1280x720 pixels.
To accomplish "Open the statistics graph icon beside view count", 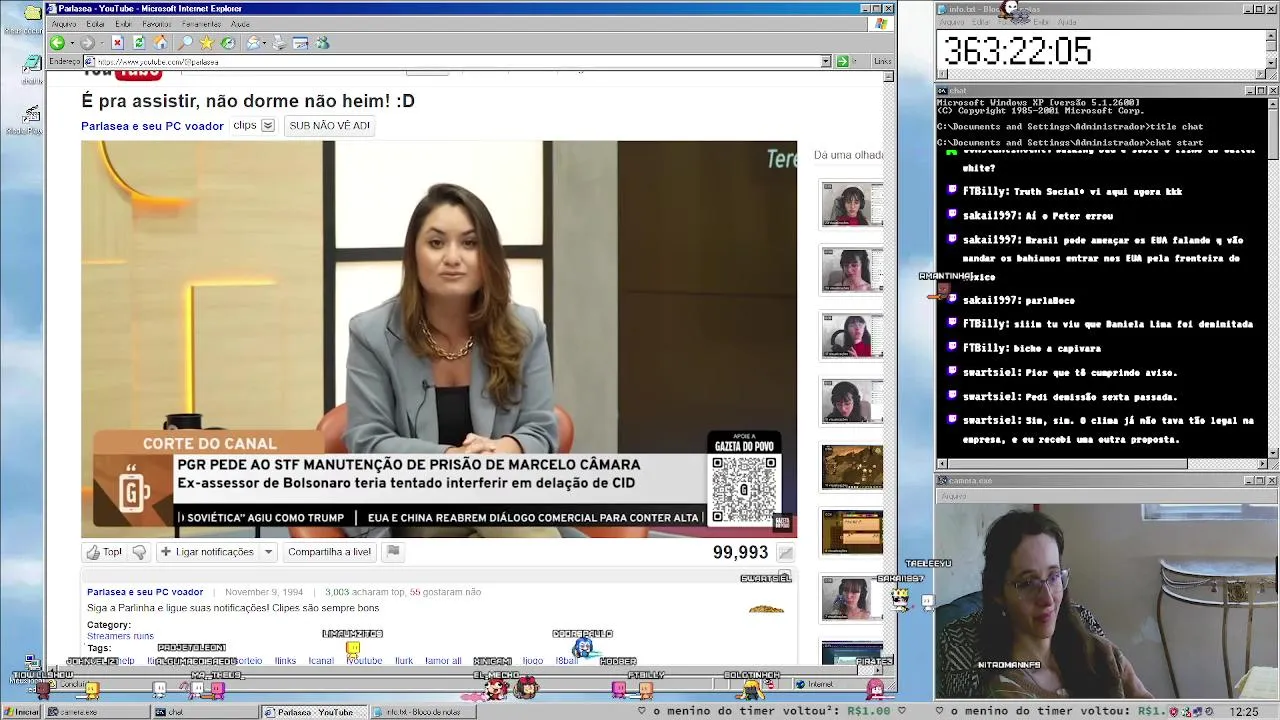I will (786, 553).
